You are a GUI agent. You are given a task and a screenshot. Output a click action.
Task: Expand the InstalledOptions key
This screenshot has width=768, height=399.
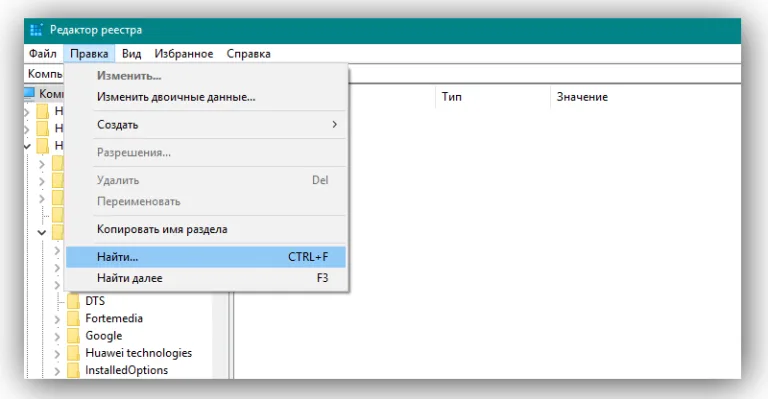[57, 371]
